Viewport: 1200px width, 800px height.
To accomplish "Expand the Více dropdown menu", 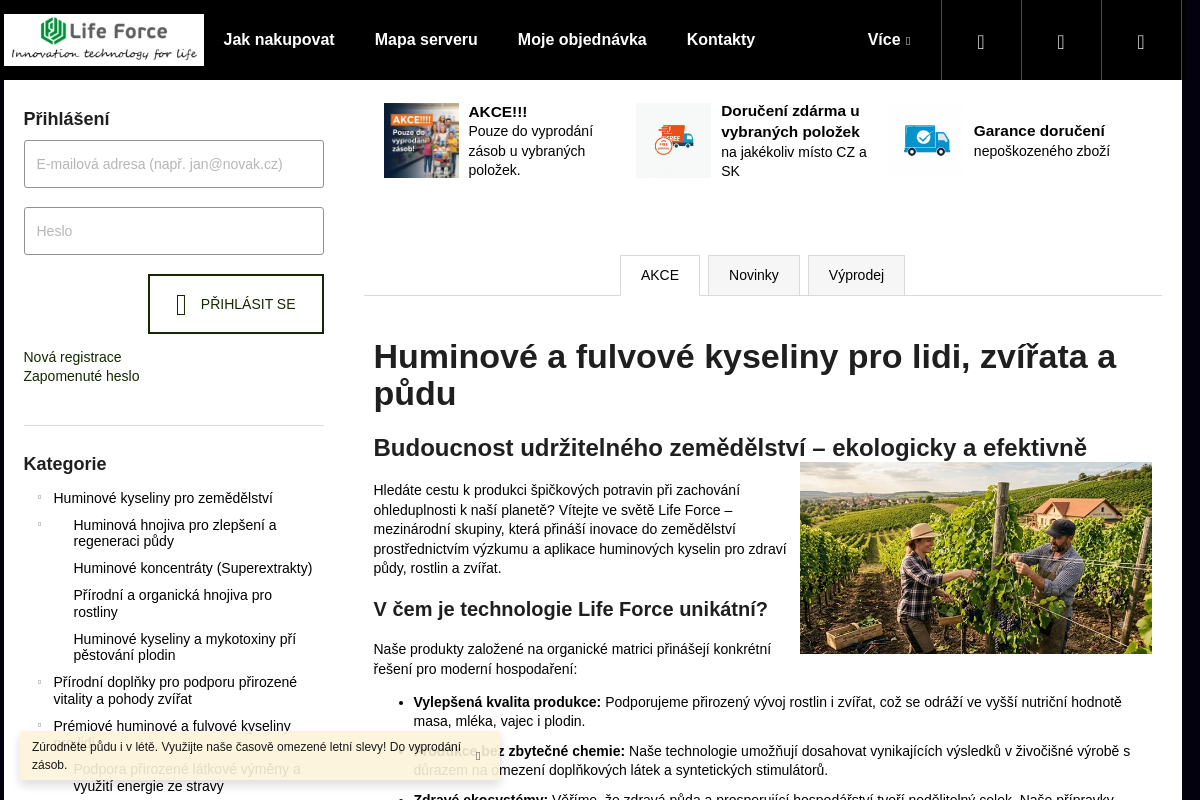I will (x=889, y=40).
